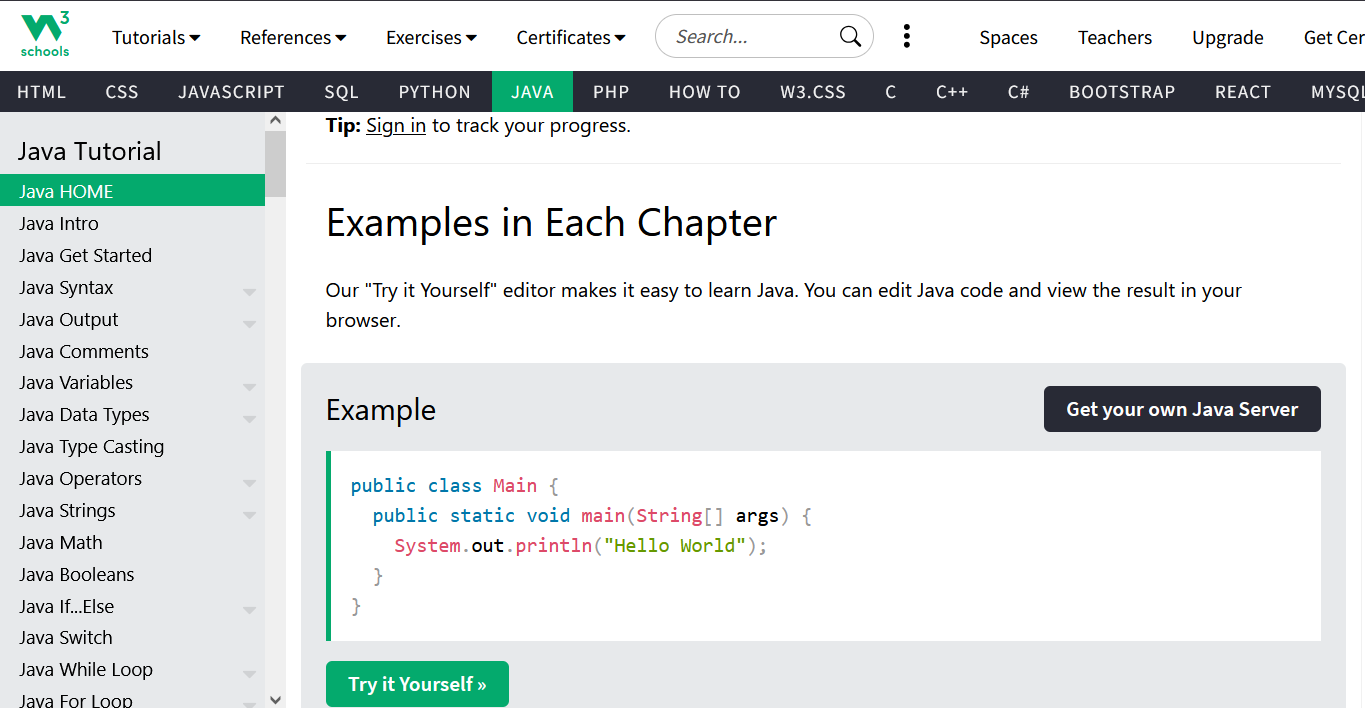Open the Exercises dropdown

431,38
